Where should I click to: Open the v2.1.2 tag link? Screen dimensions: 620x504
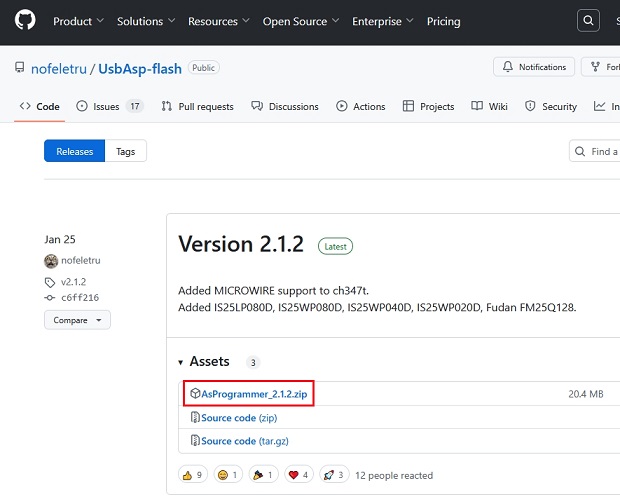tap(74, 282)
